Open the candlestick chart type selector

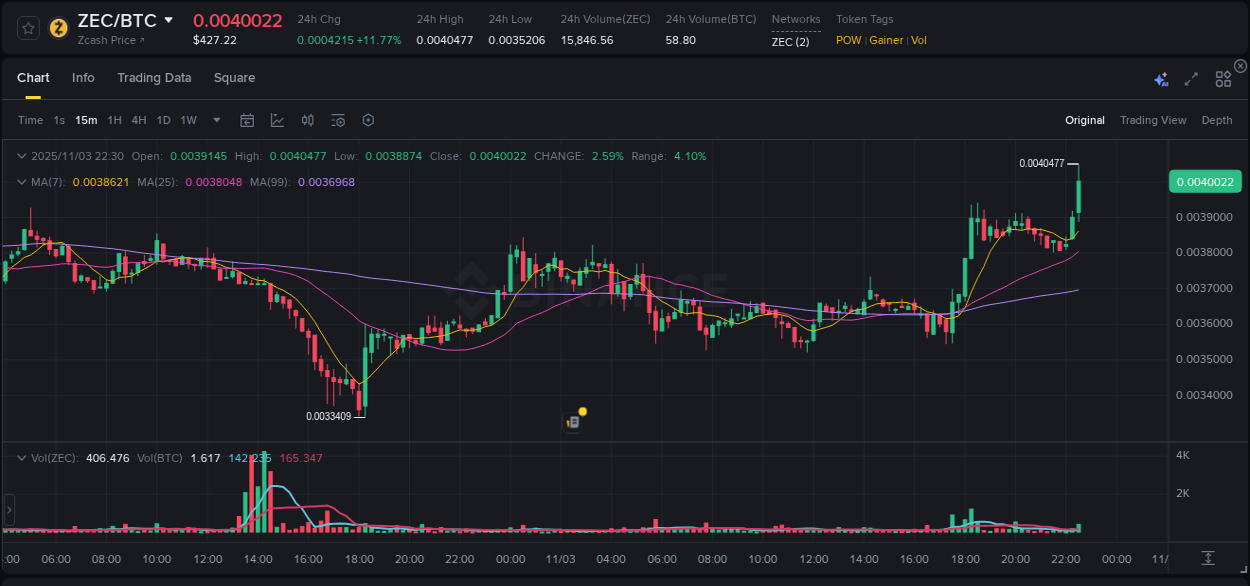click(x=308, y=120)
